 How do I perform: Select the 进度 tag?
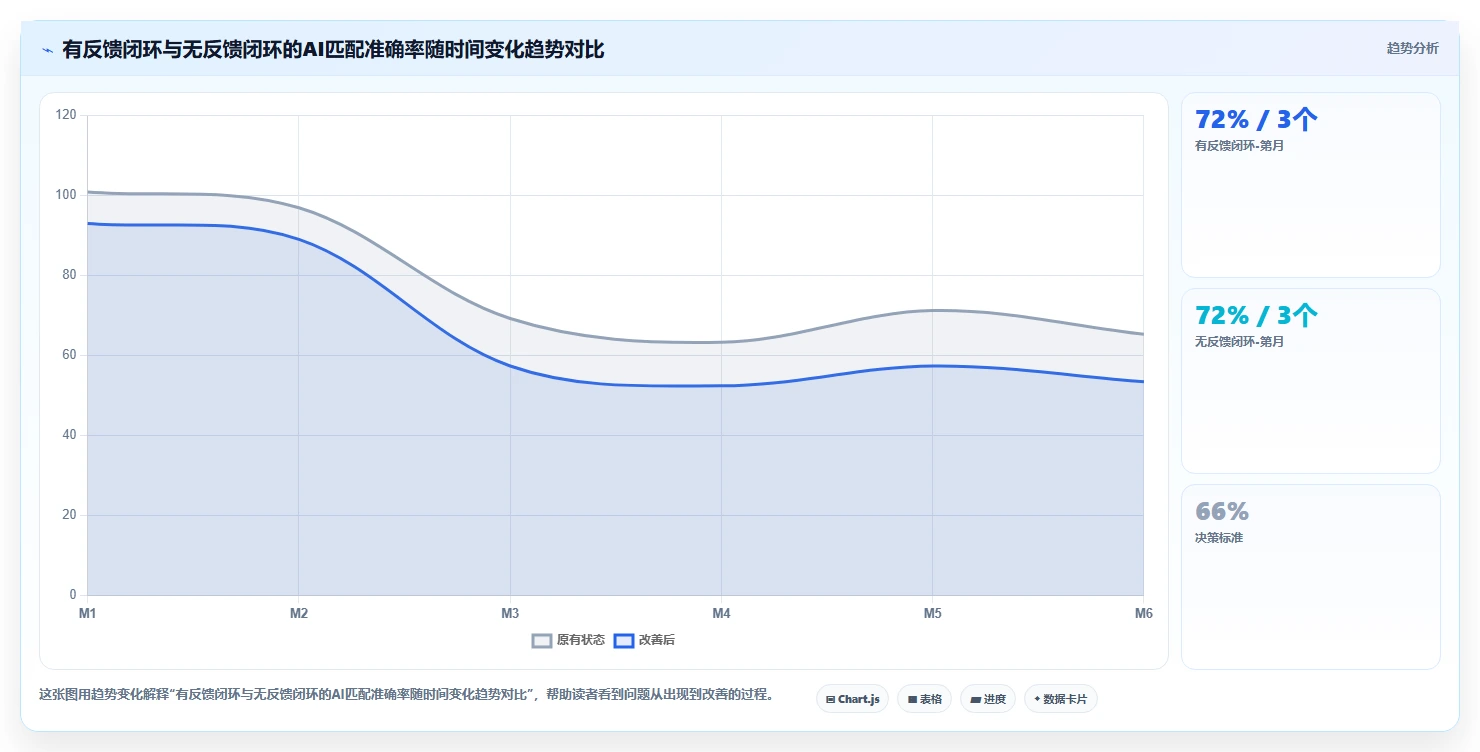987,699
